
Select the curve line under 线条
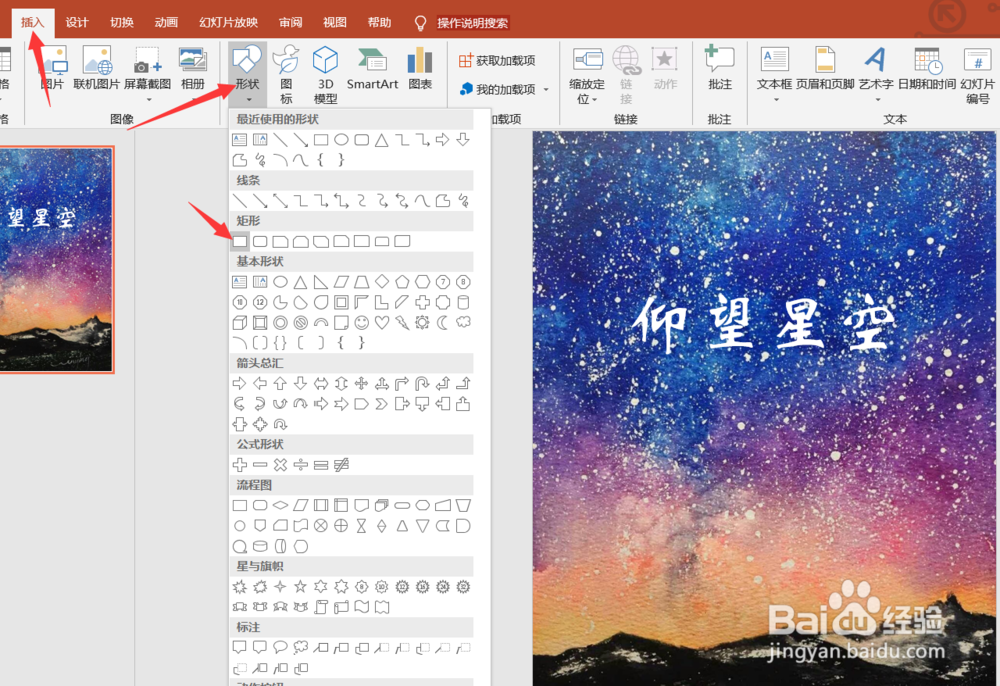coord(422,201)
